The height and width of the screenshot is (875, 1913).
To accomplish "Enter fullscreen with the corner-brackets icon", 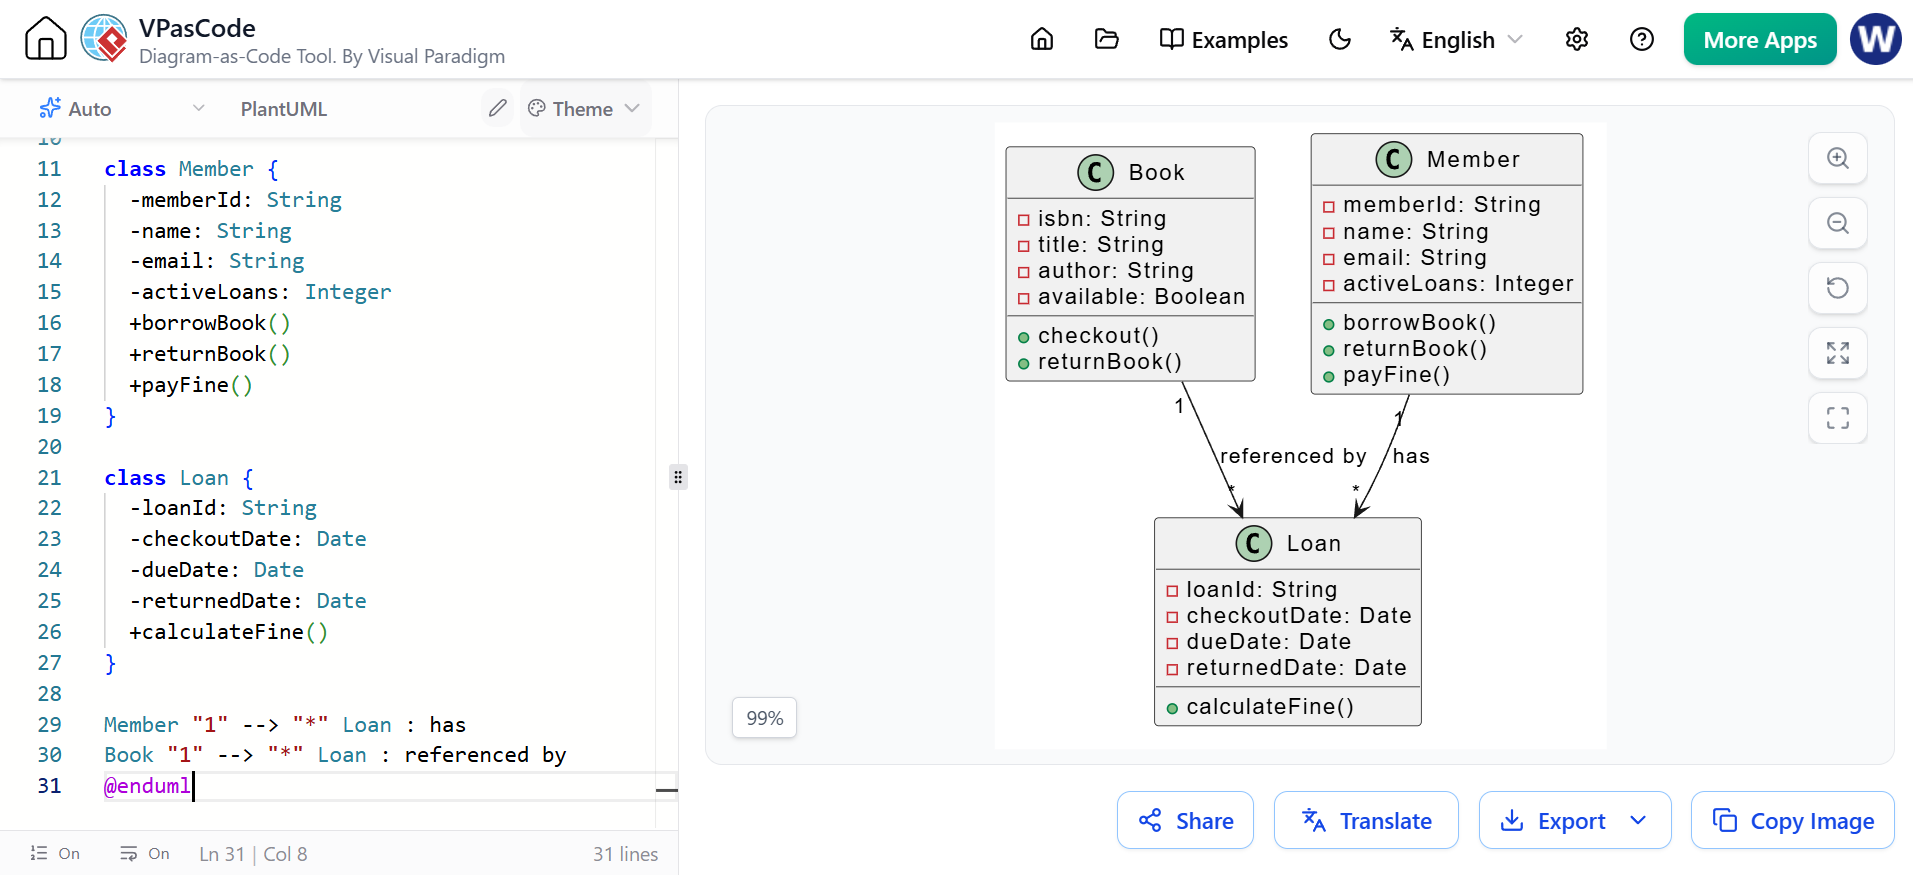I will pos(1838,418).
